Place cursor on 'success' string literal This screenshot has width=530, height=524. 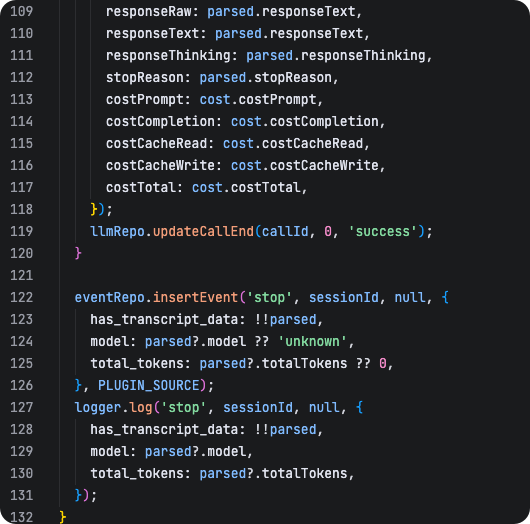(x=383, y=232)
